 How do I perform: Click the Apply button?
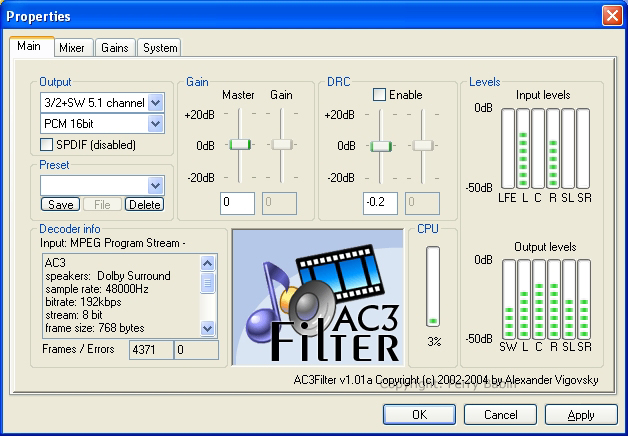pos(580,414)
